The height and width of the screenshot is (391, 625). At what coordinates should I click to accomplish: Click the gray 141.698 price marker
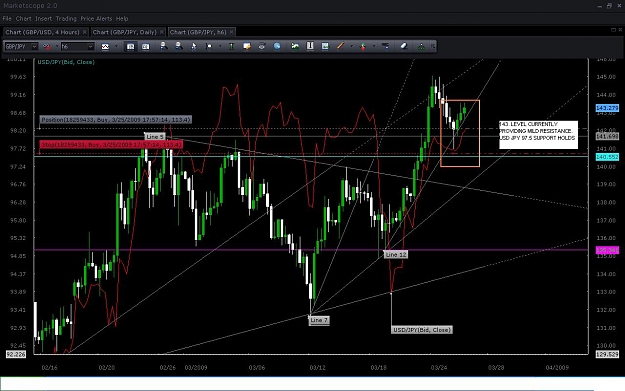tap(607, 136)
